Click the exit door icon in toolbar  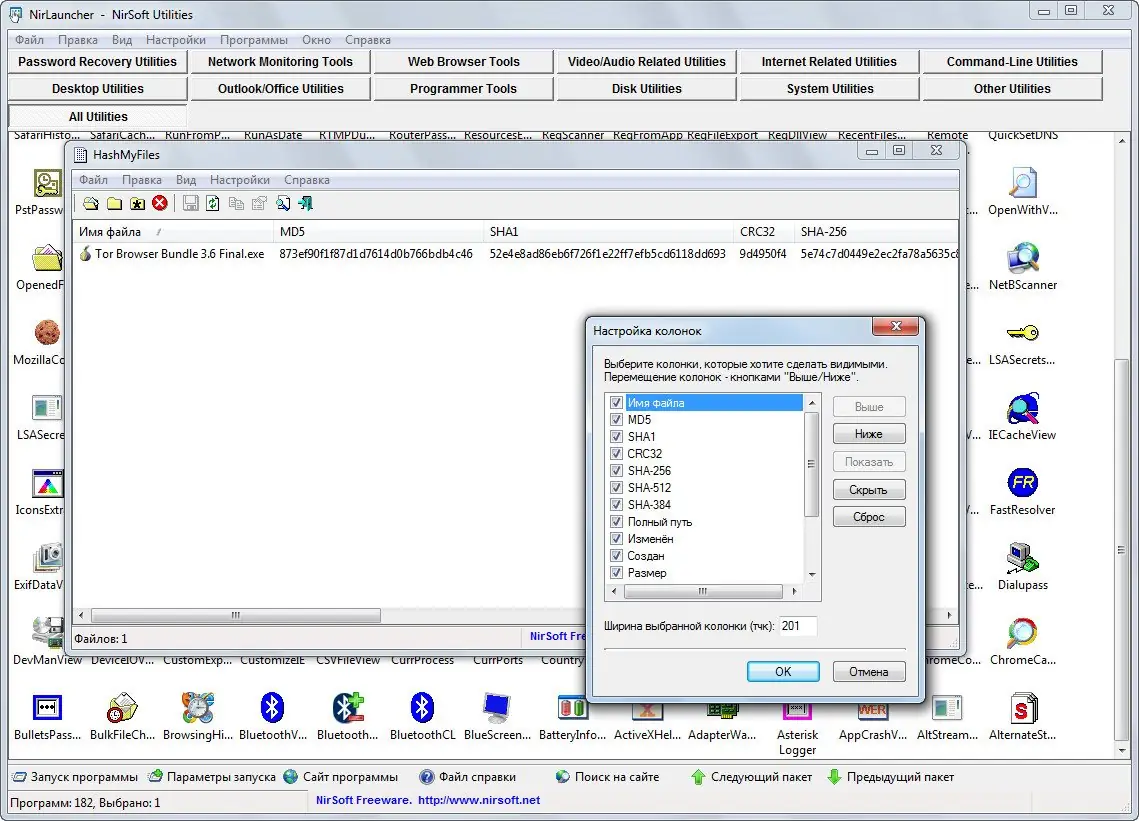pyautogui.click(x=306, y=203)
